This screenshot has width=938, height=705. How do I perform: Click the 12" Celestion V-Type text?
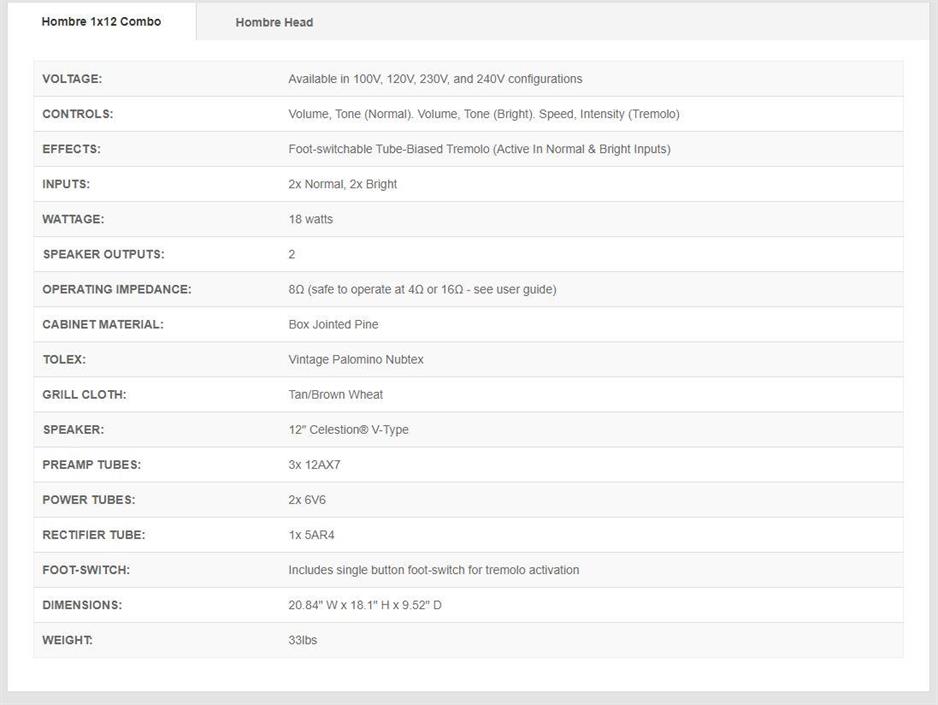348,430
